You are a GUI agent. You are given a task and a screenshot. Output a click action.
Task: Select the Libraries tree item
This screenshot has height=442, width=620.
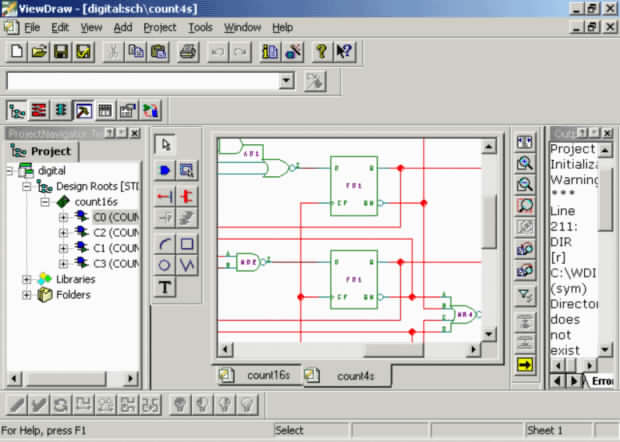point(76,280)
